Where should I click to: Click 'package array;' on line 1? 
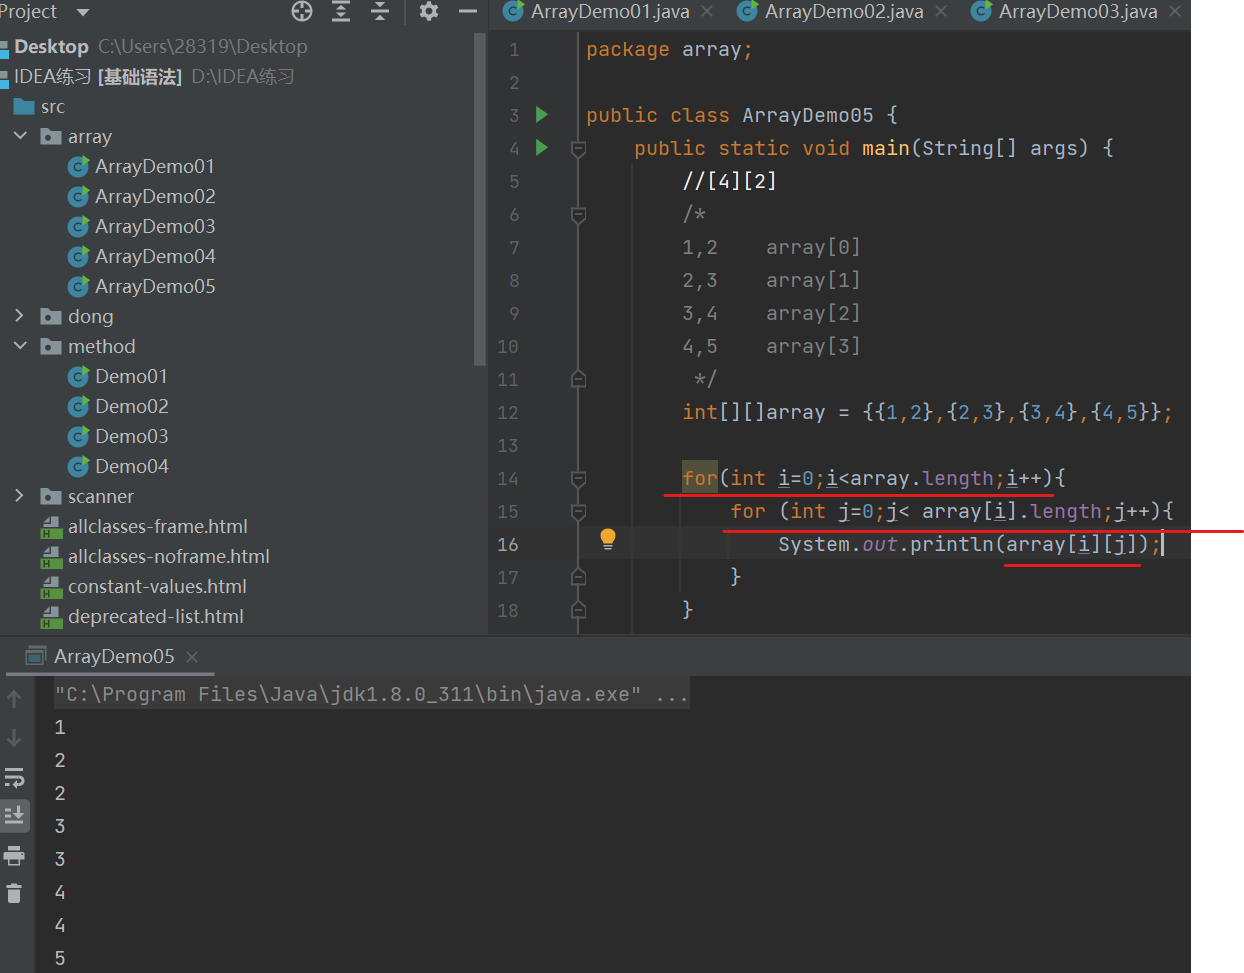point(669,49)
